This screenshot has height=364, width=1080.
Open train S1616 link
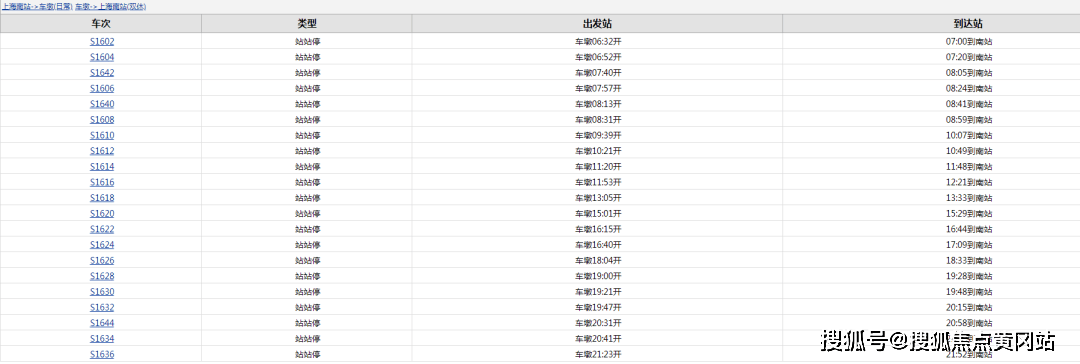102,182
